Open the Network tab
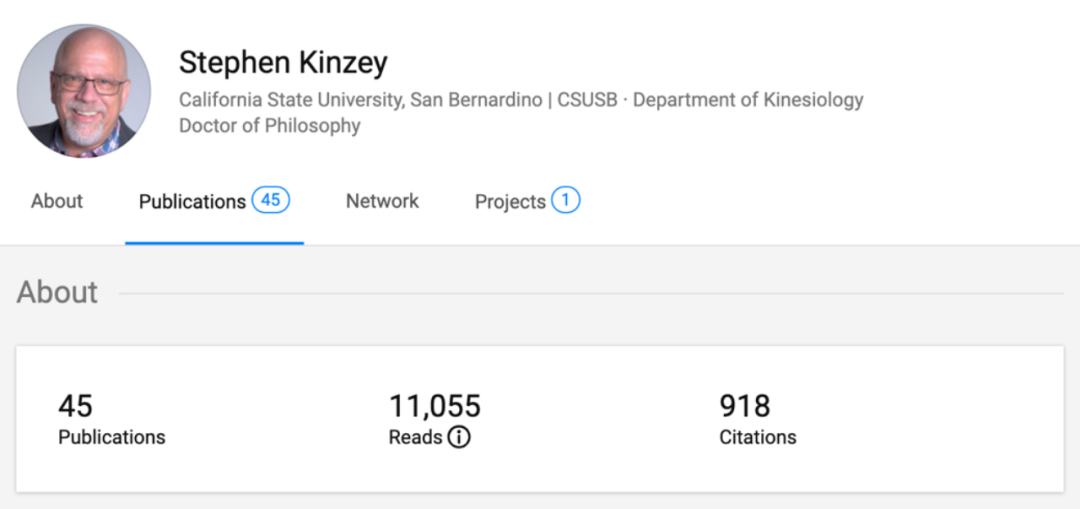The height and width of the screenshot is (509, 1080). click(x=382, y=201)
